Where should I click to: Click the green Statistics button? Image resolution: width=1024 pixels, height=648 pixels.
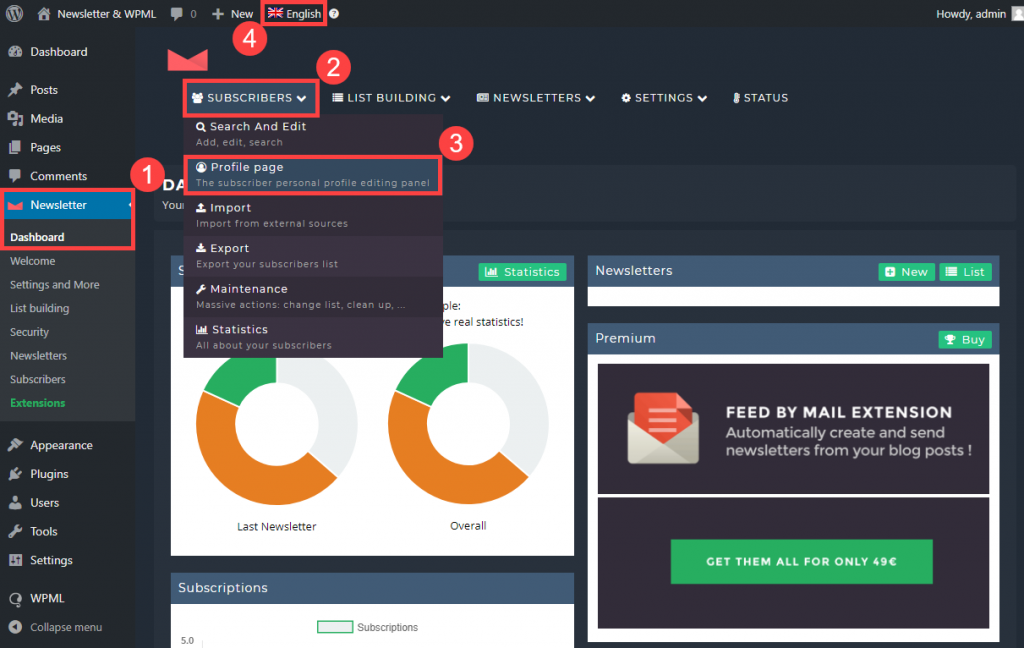tap(522, 272)
